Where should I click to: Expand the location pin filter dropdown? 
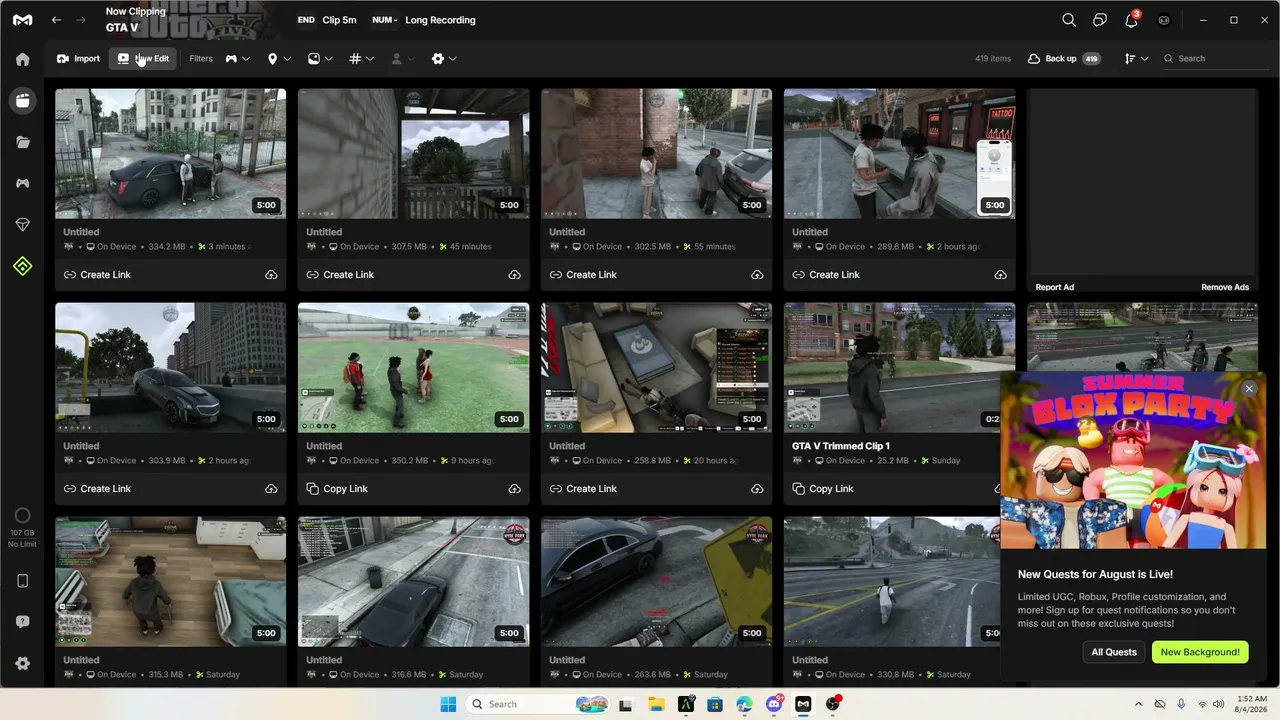point(279,59)
